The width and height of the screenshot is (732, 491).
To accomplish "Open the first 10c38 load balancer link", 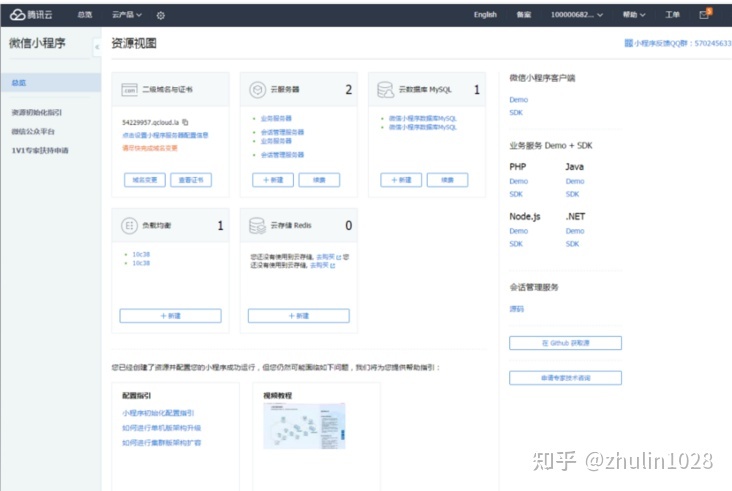I will pyautogui.click(x=141, y=254).
